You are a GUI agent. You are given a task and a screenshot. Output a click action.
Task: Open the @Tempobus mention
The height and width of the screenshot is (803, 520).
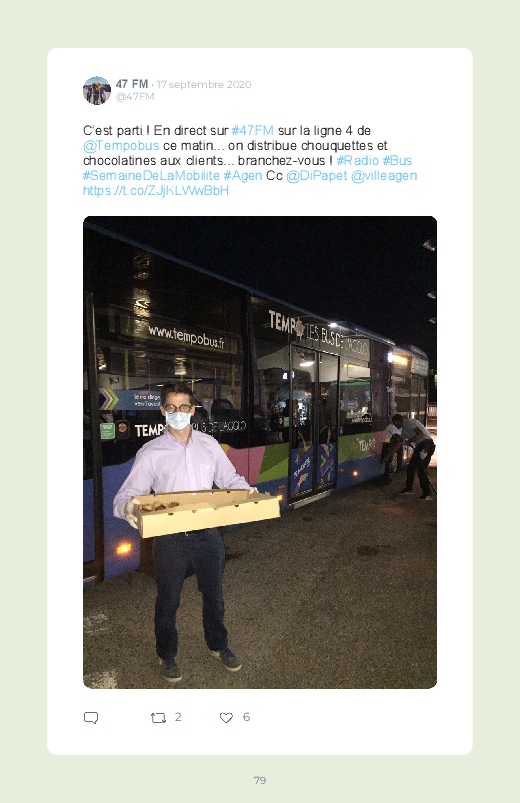click(121, 145)
